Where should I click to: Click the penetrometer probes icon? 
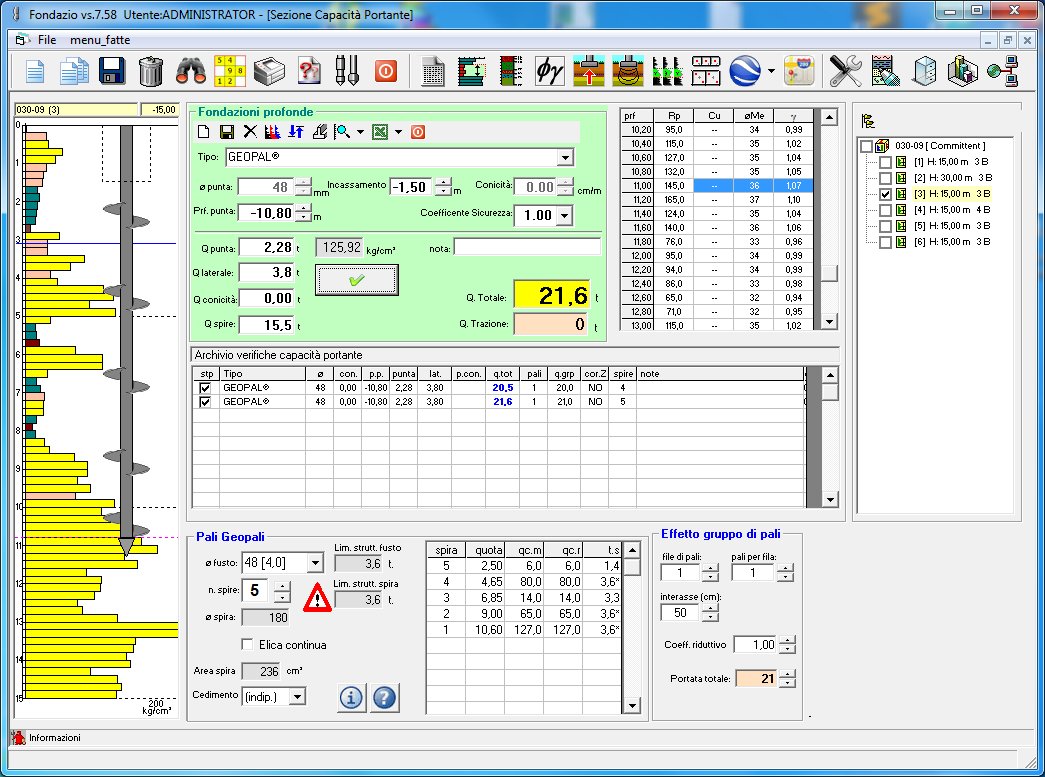347,71
